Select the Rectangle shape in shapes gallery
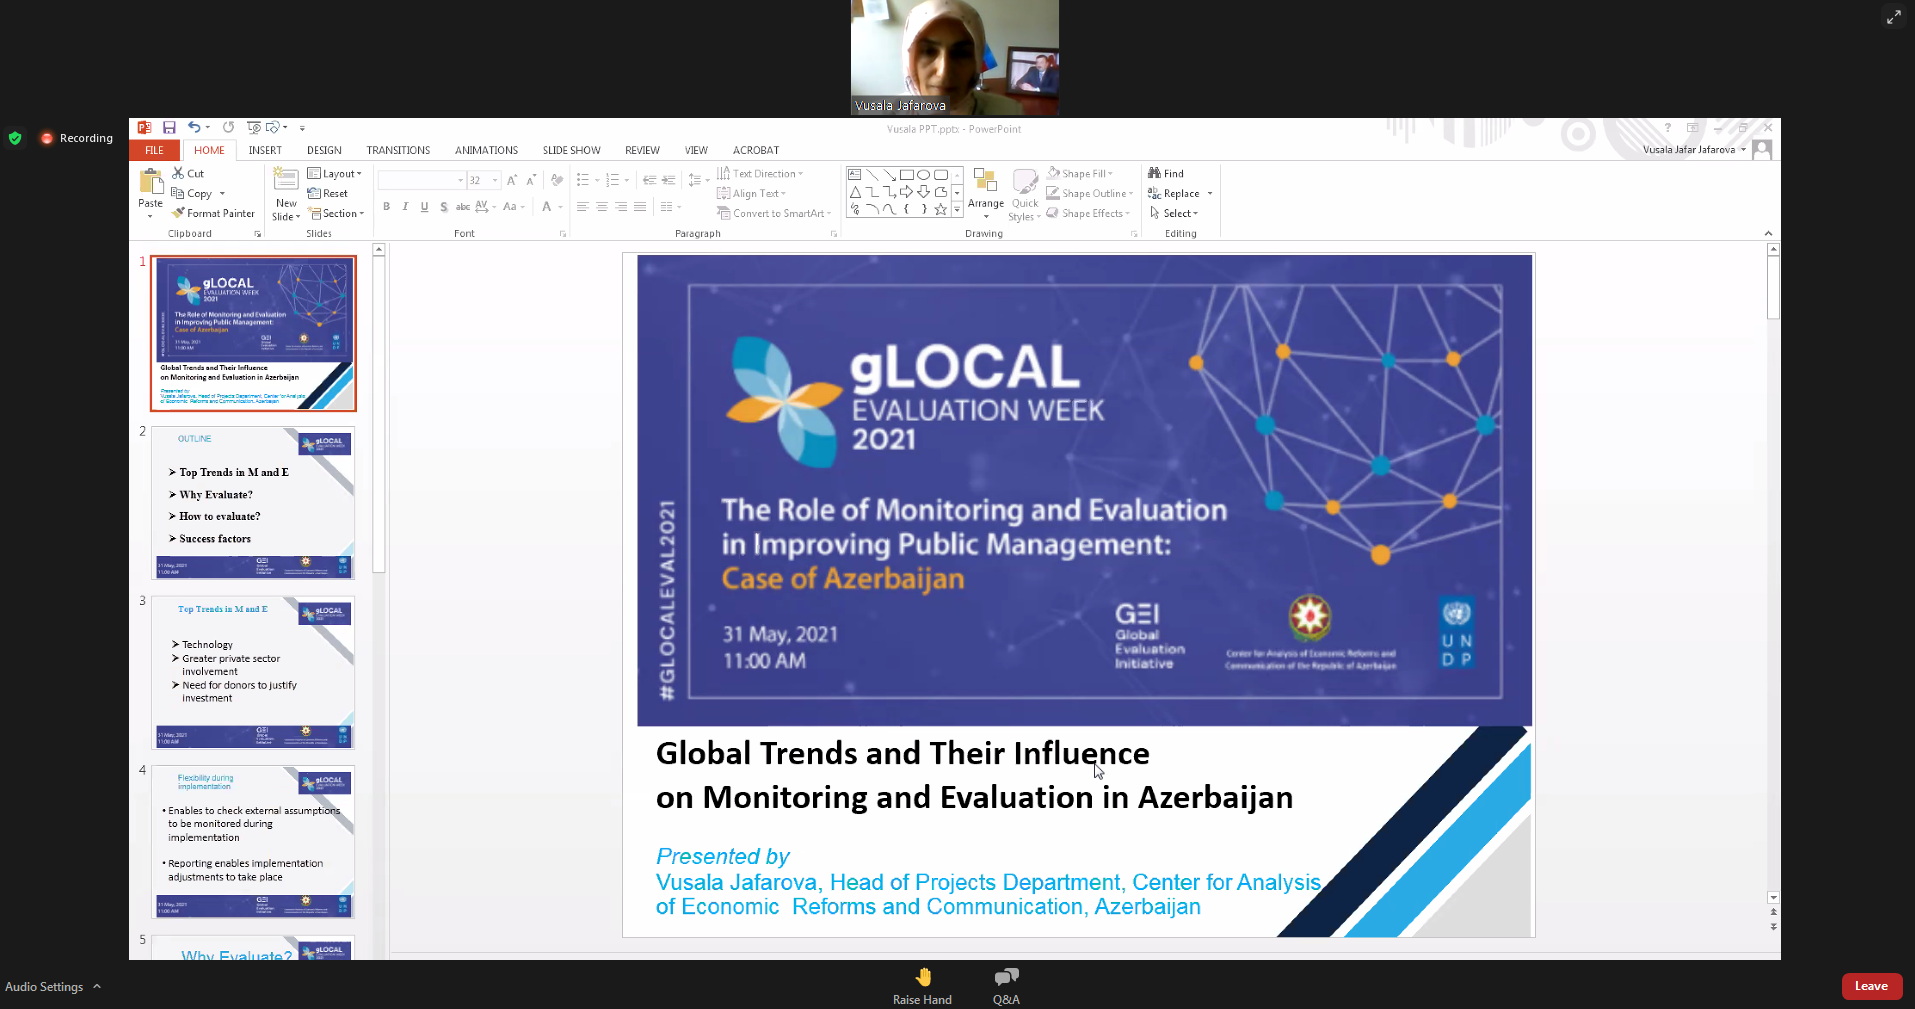This screenshot has width=1915, height=1009. tap(906, 175)
